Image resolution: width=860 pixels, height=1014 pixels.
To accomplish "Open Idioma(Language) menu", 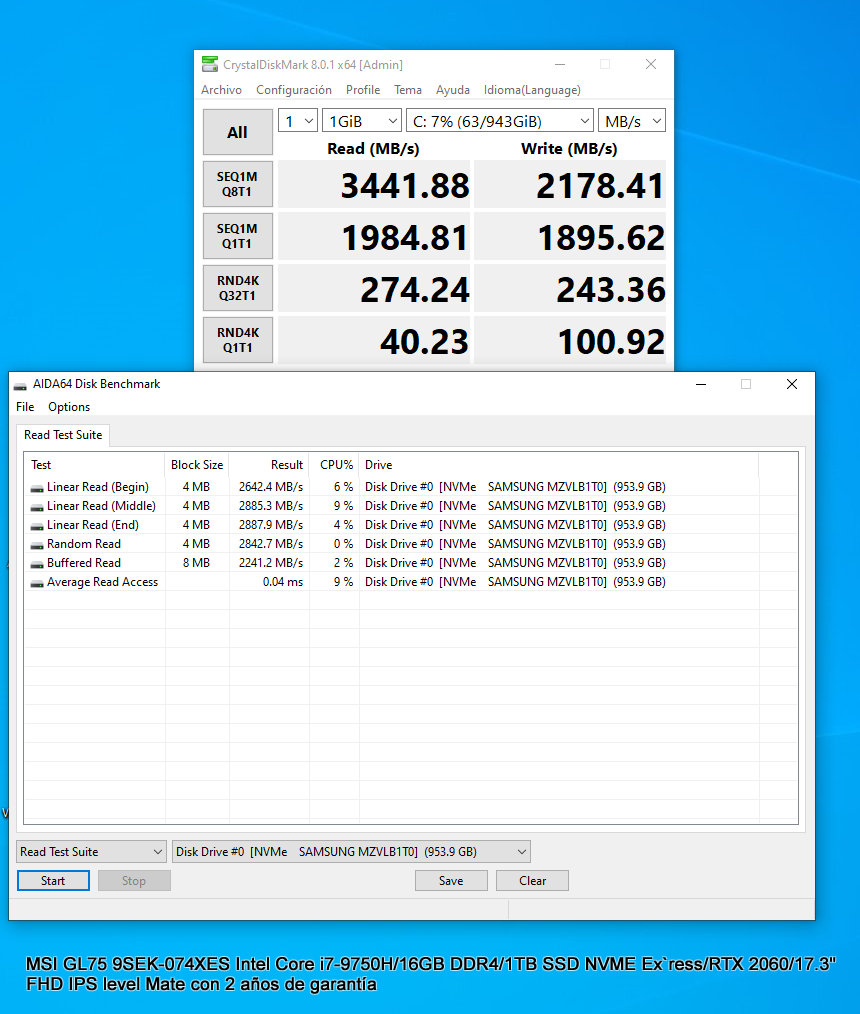I will 532,90.
